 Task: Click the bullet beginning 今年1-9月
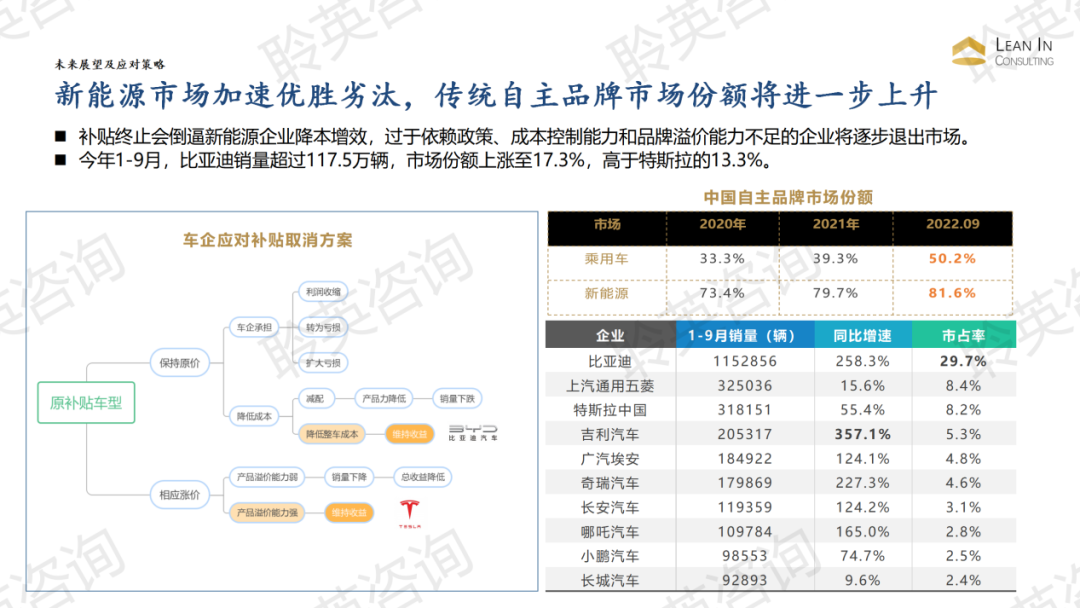point(425,160)
